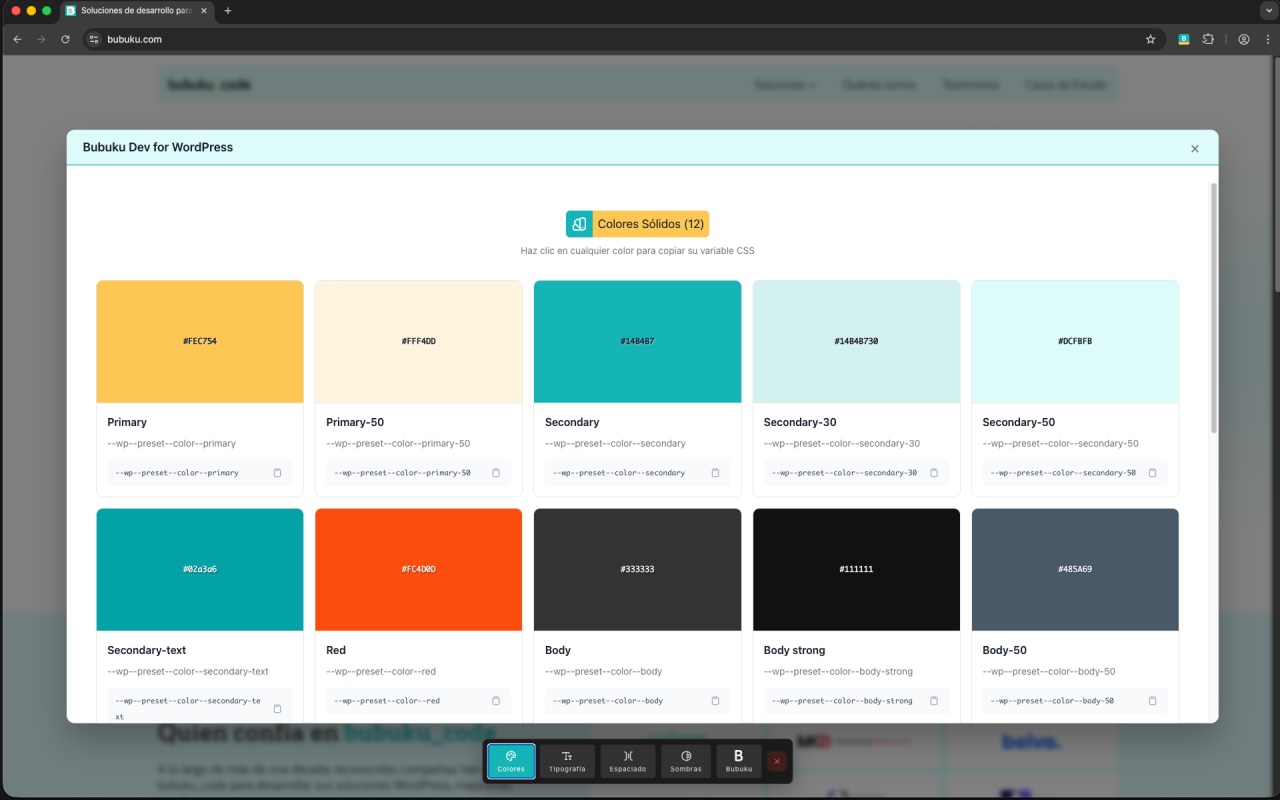Open the browser profile icon
Screen dimensions: 1280x800
coord(1244,39)
